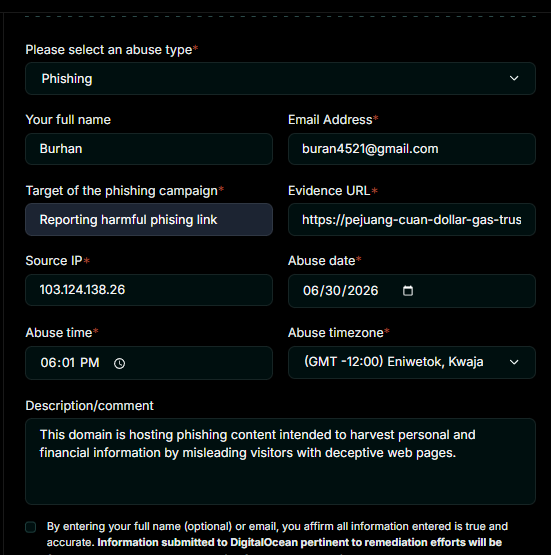Viewport: 551px width, 555px height.
Task: Expand the abuse type chevron arrow
Action: 514,78
